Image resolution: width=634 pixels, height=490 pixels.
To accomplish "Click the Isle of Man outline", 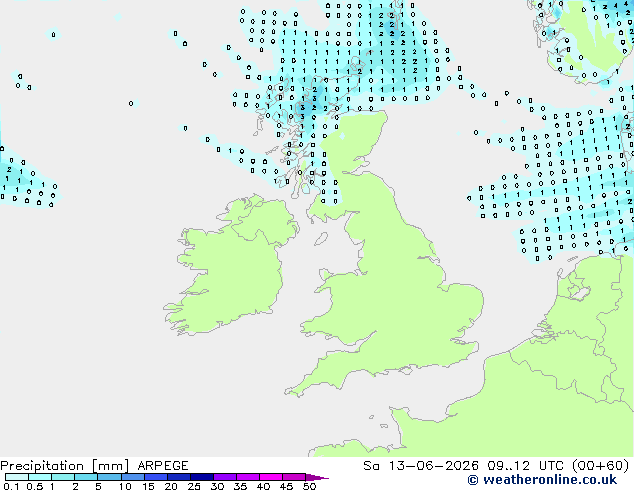I will 321,239.
